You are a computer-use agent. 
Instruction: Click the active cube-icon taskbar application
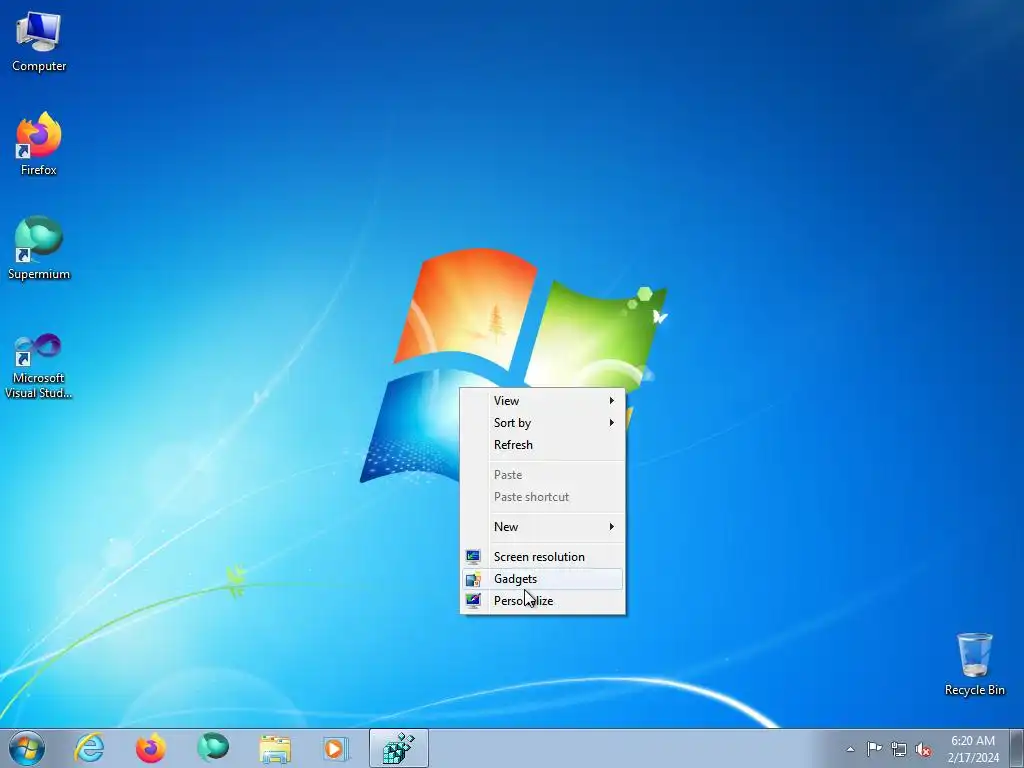[x=398, y=748]
